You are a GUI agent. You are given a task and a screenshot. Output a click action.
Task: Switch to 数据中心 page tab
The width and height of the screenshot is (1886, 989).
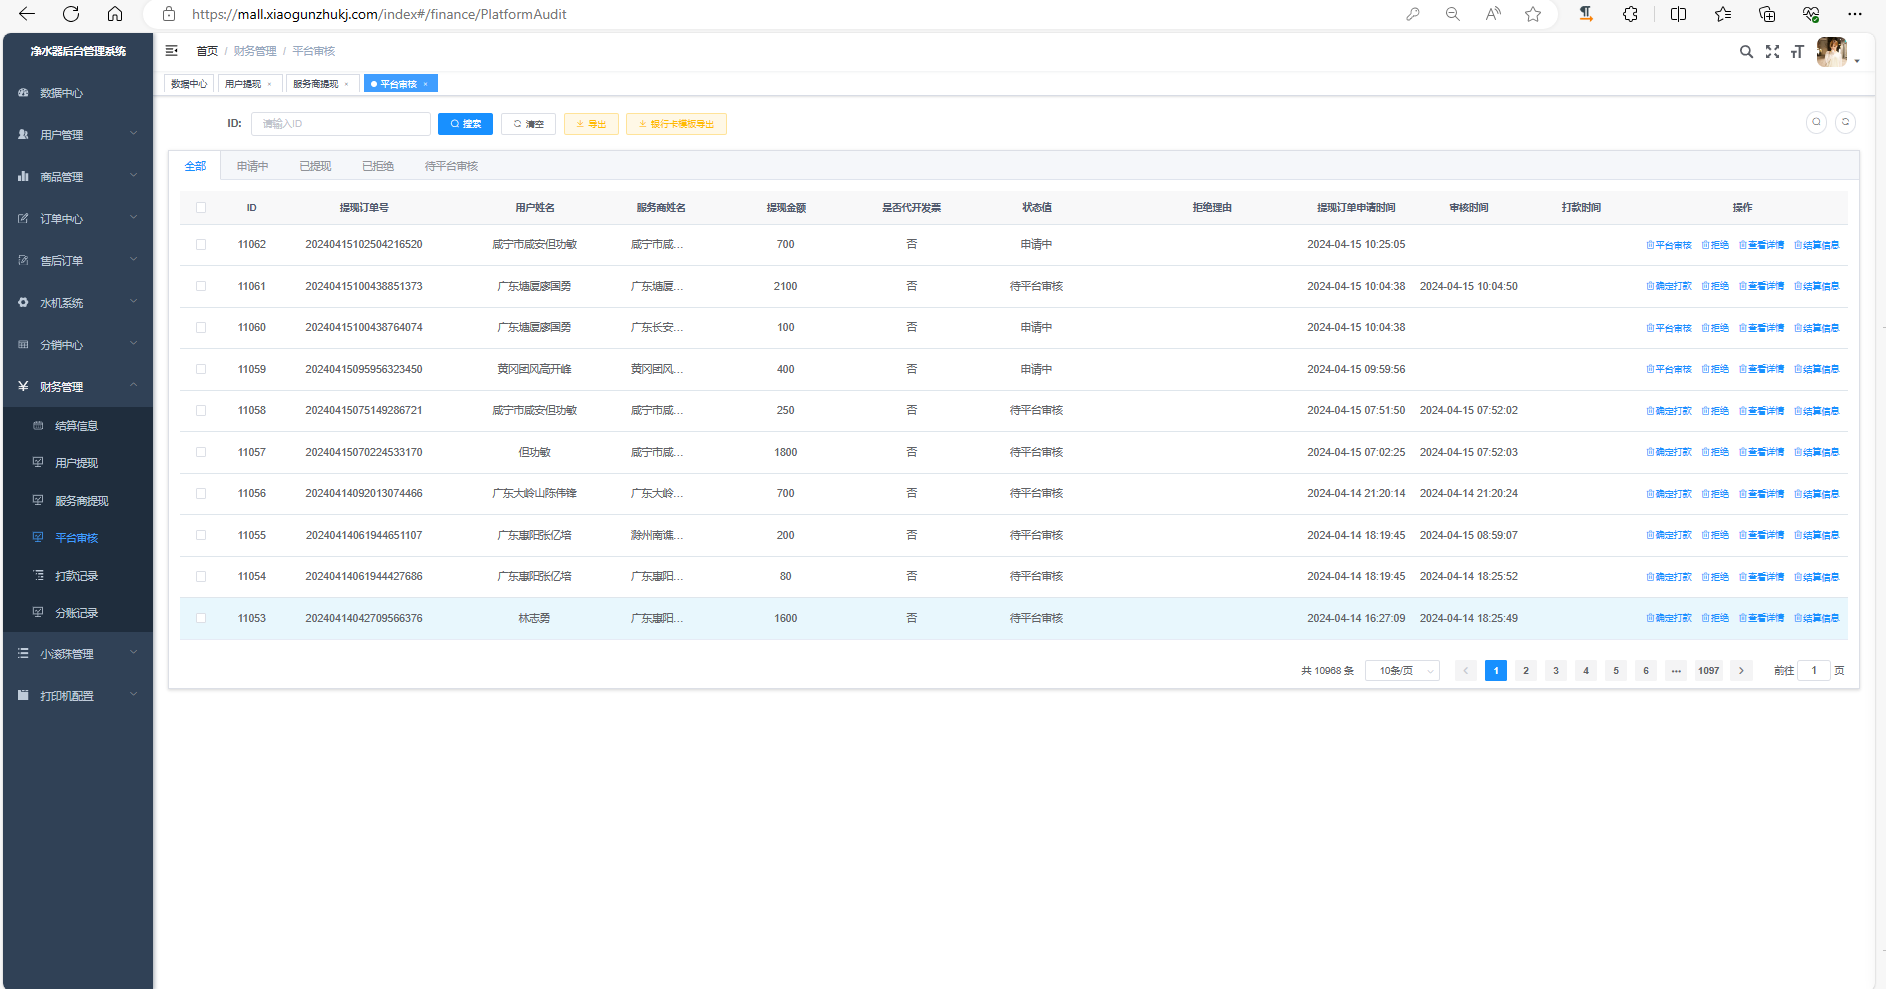189,84
